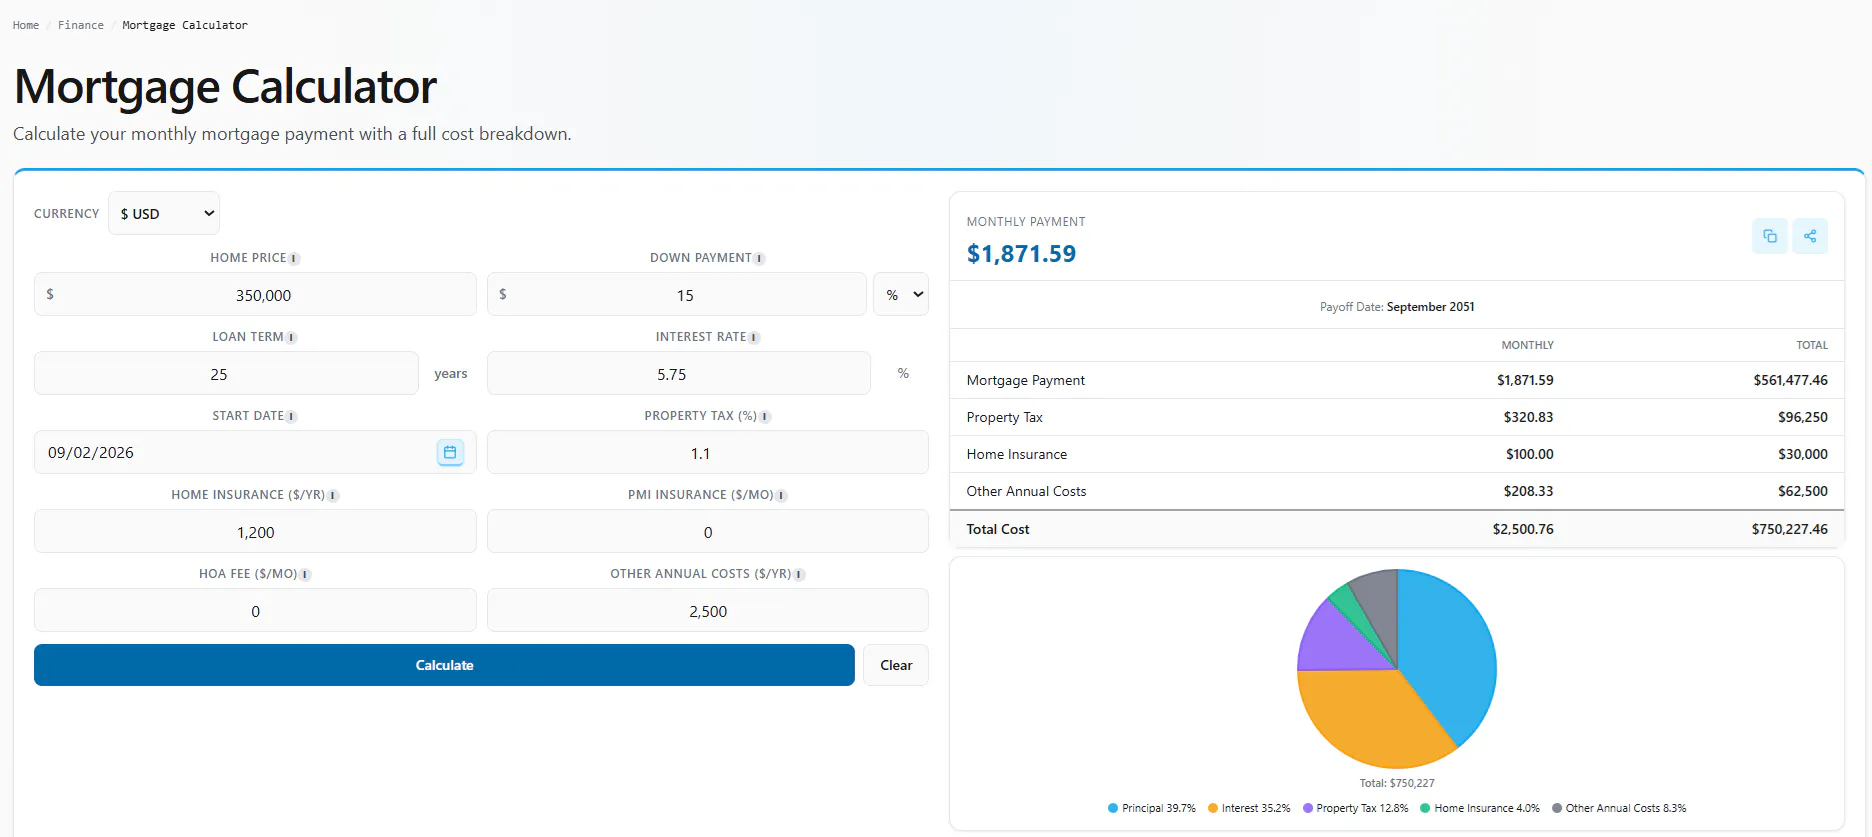Show info tooltip for HOA Fee
This screenshot has height=837, width=1872.
pos(306,575)
